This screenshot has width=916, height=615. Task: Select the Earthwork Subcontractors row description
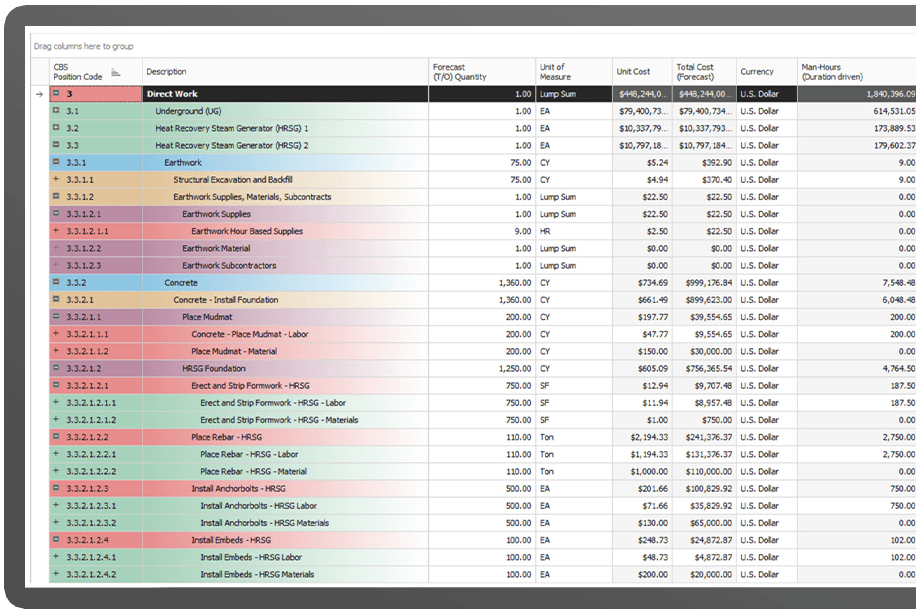[x=229, y=266]
